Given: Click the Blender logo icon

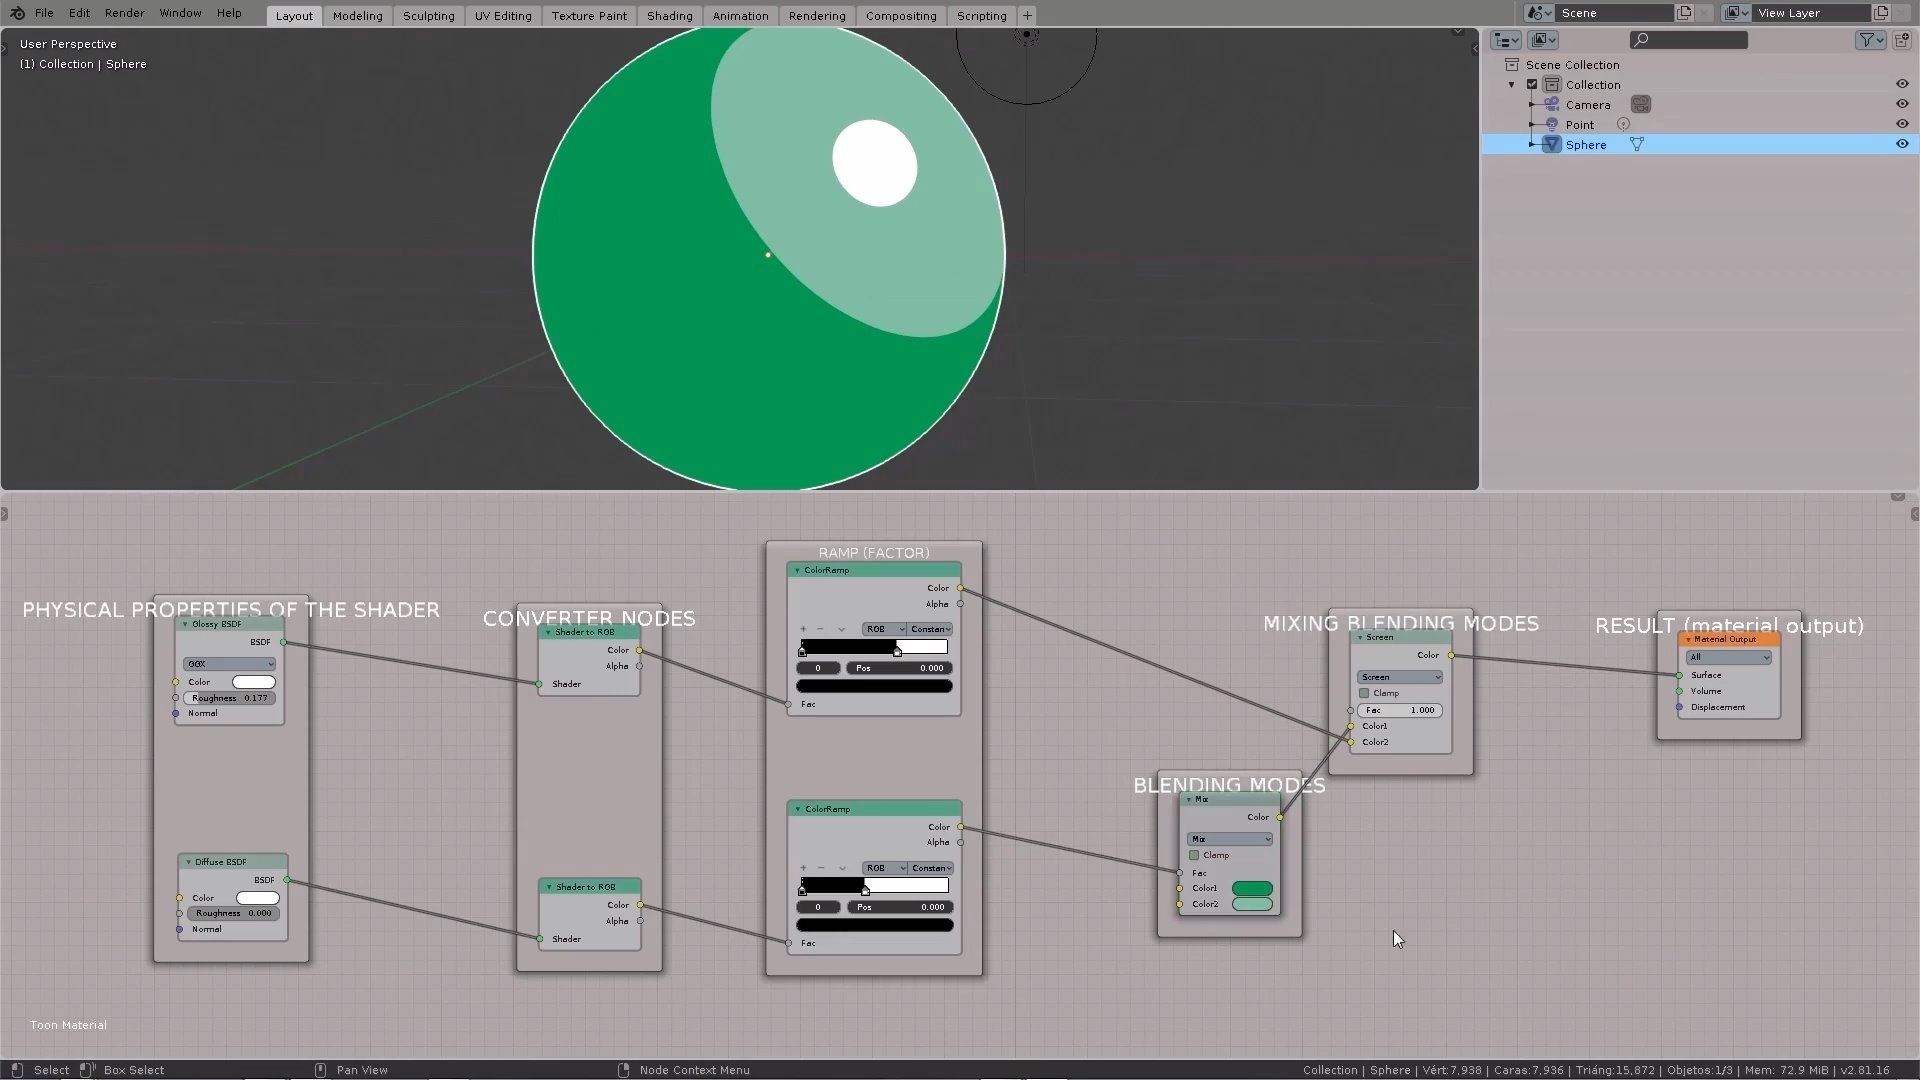Looking at the screenshot, I should (x=17, y=13).
